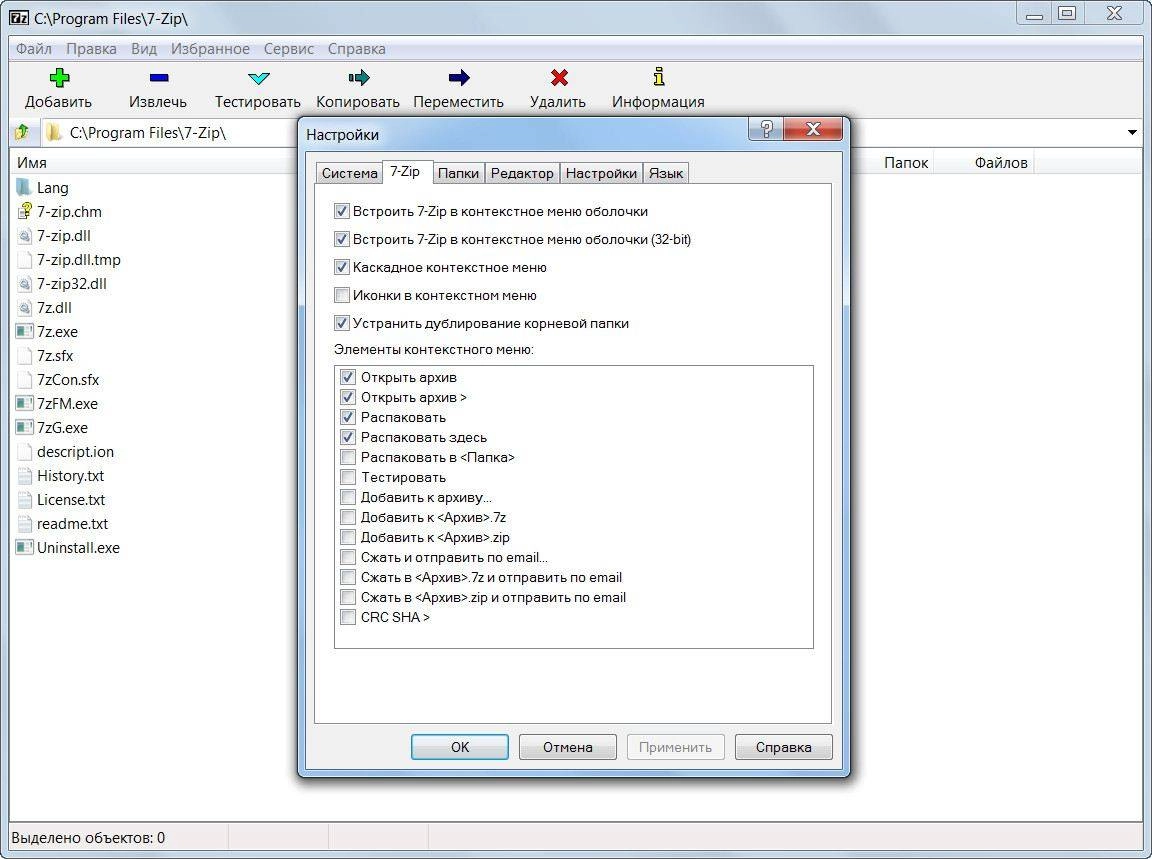Click the Отмена button
This screenshot has width=1152, height=859.
(x=568, y=747)
